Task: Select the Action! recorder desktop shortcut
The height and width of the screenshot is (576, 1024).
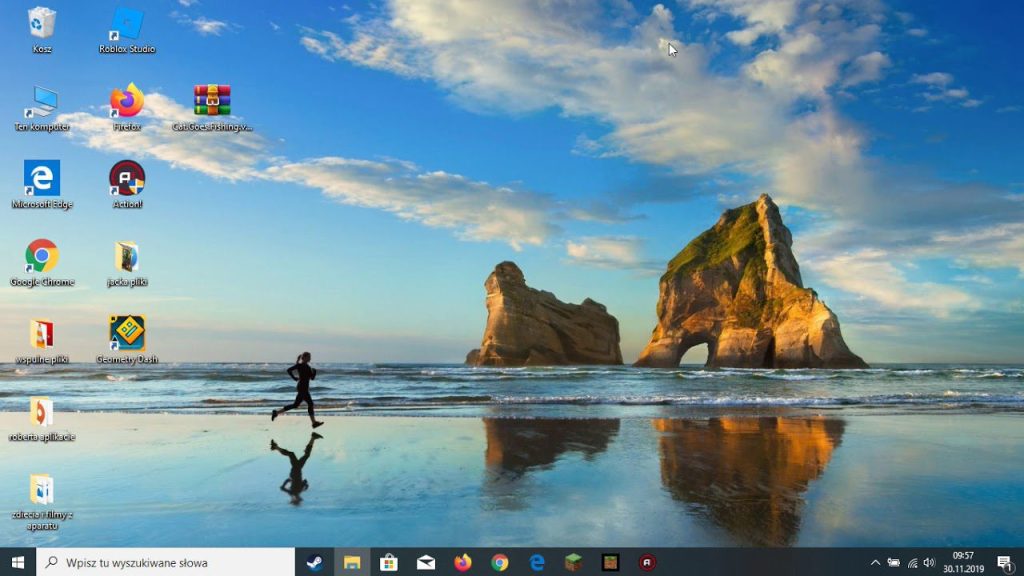Action: 127,178
